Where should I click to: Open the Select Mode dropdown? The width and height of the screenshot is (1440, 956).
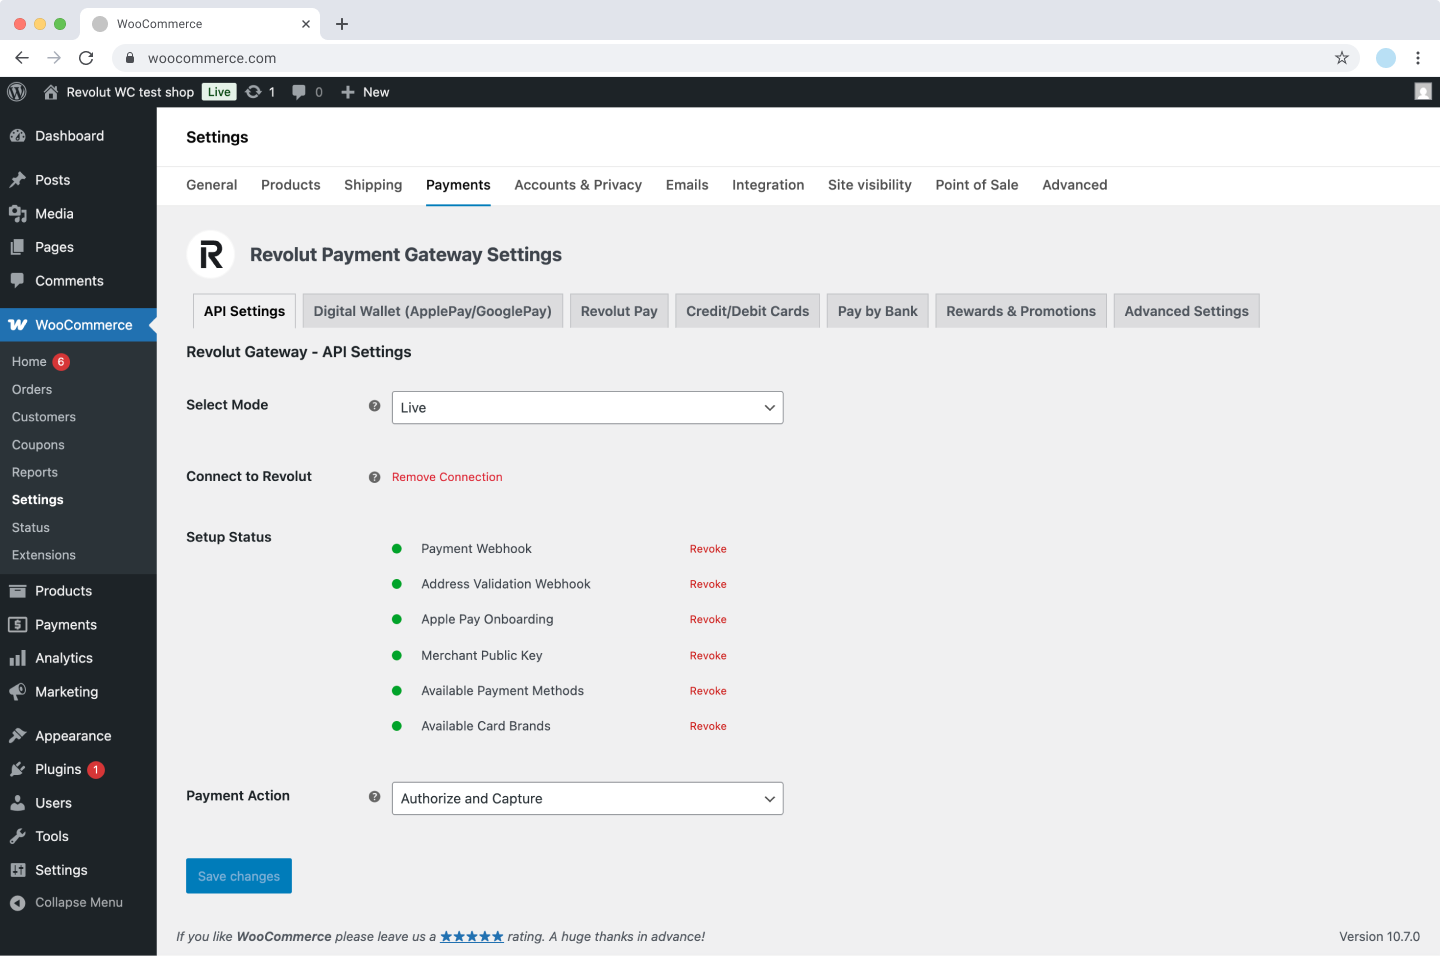(x=588, y=408)
